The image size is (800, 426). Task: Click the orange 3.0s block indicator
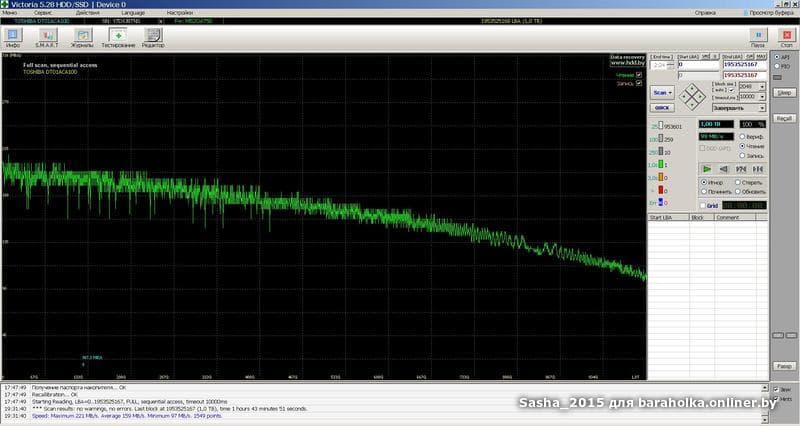pyautogui.click(x=661, y=178)
